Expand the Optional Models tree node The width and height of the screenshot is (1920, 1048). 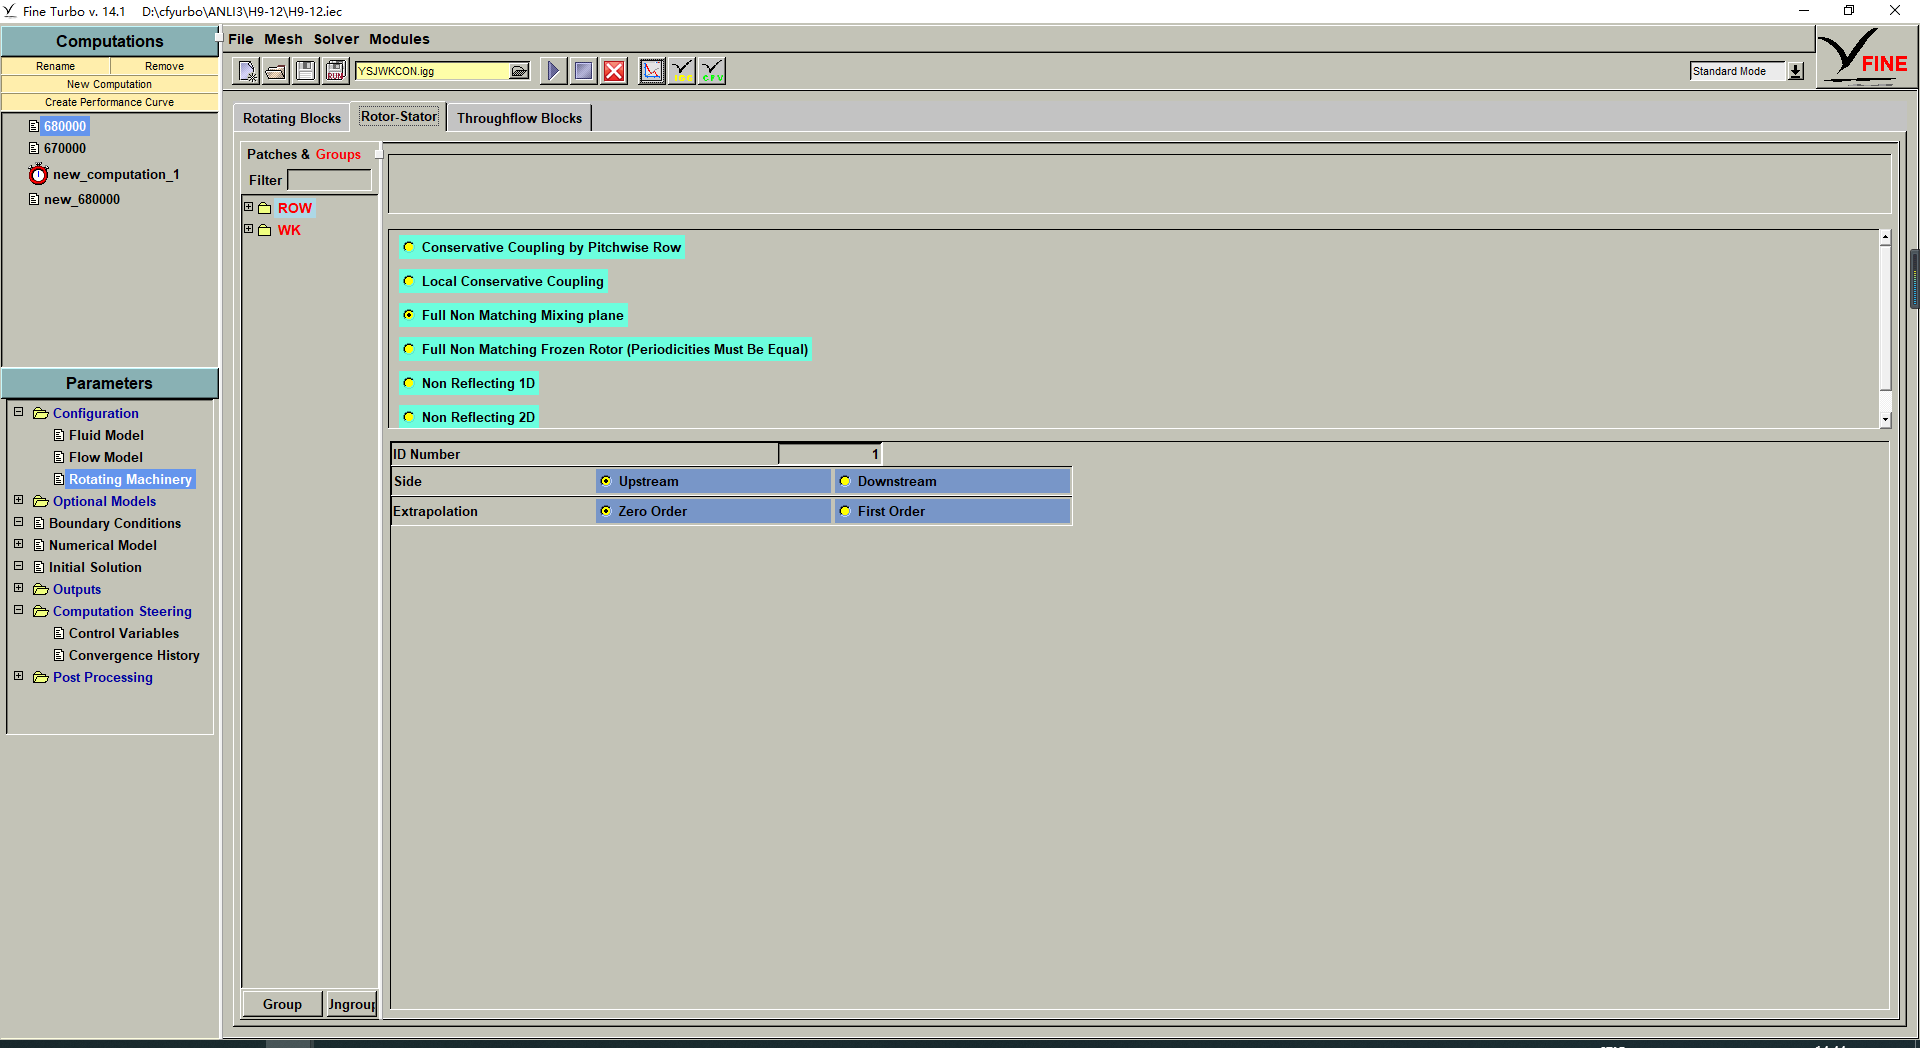tap(18, 501)
